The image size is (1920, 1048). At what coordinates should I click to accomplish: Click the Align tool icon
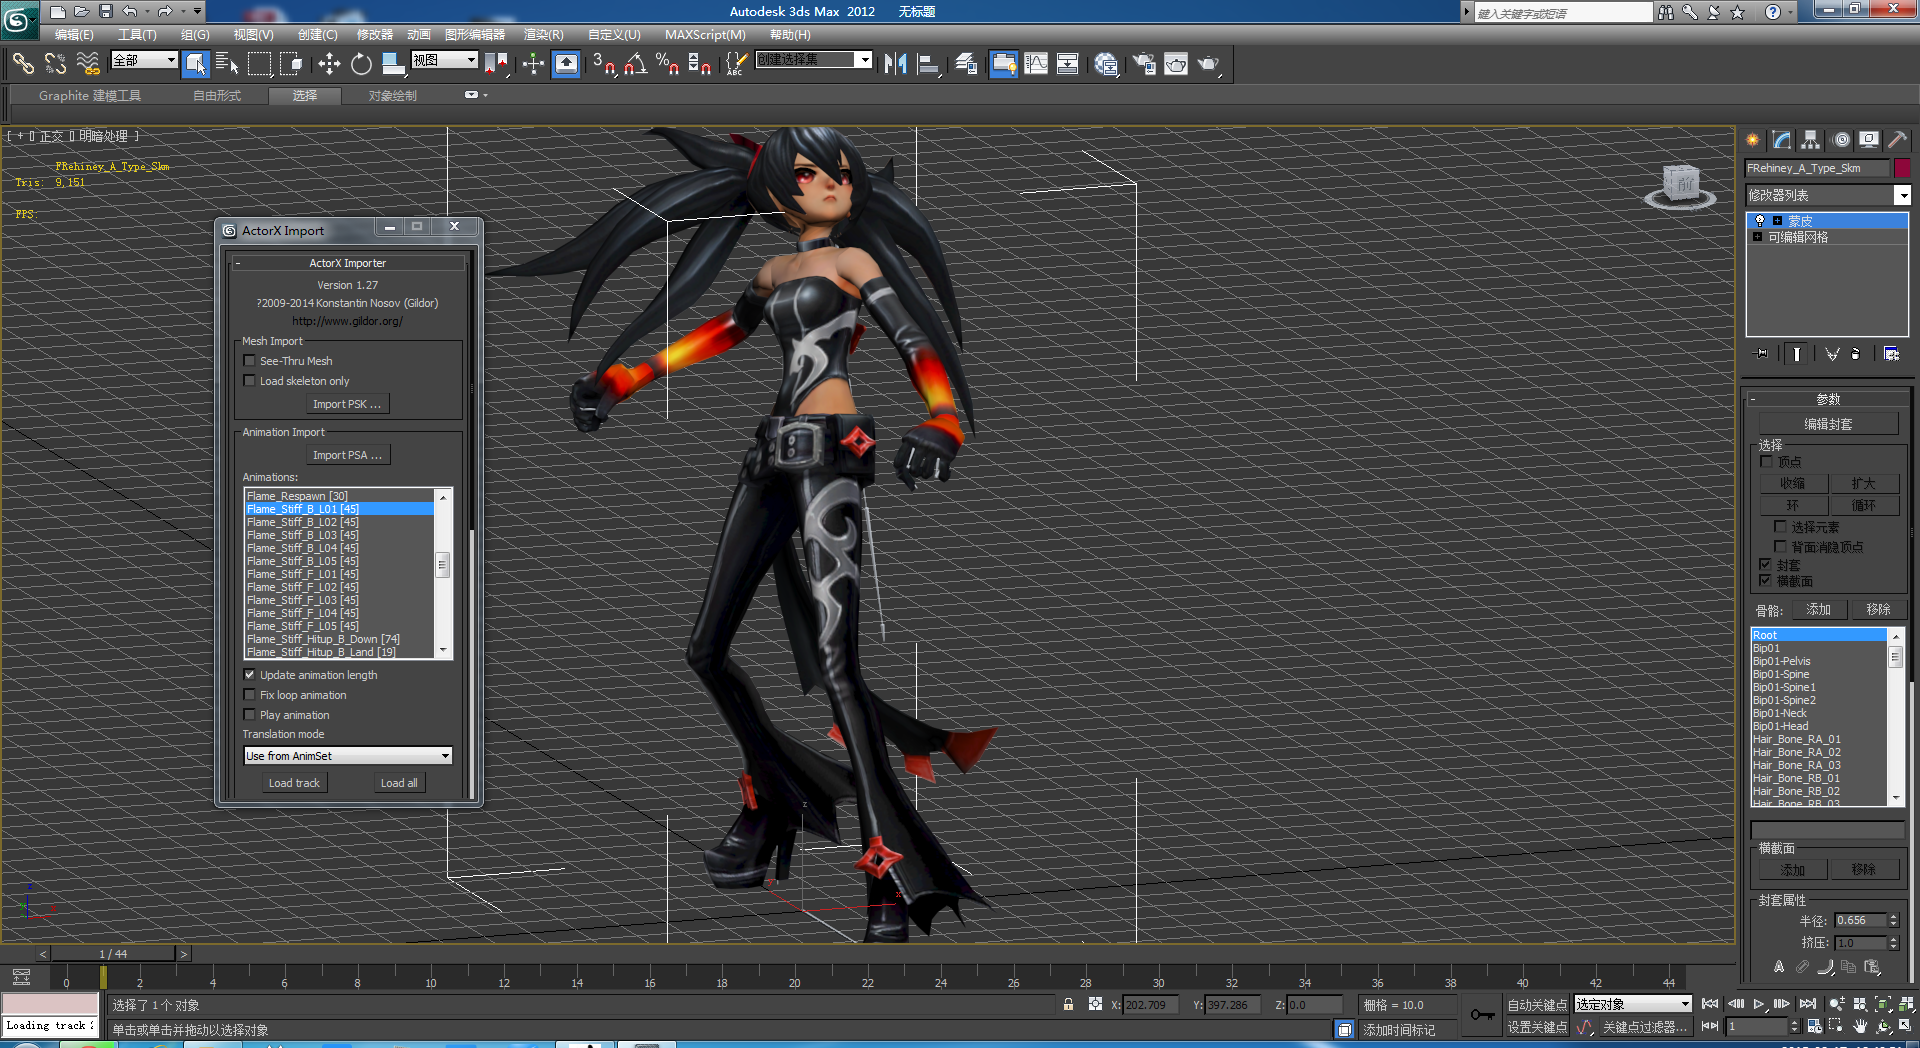(x=929, y=64)
